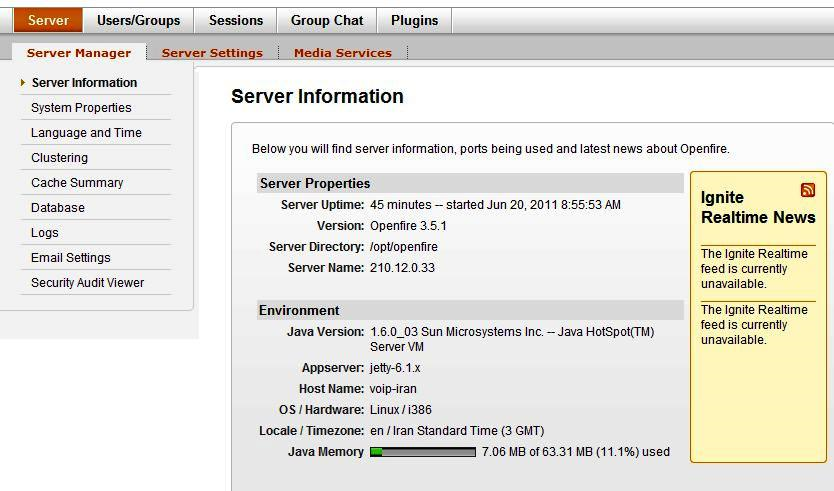This screenshot has height=491, width=834.
Task: Select the Server Manager sub-tab
Action: point(79,53)
